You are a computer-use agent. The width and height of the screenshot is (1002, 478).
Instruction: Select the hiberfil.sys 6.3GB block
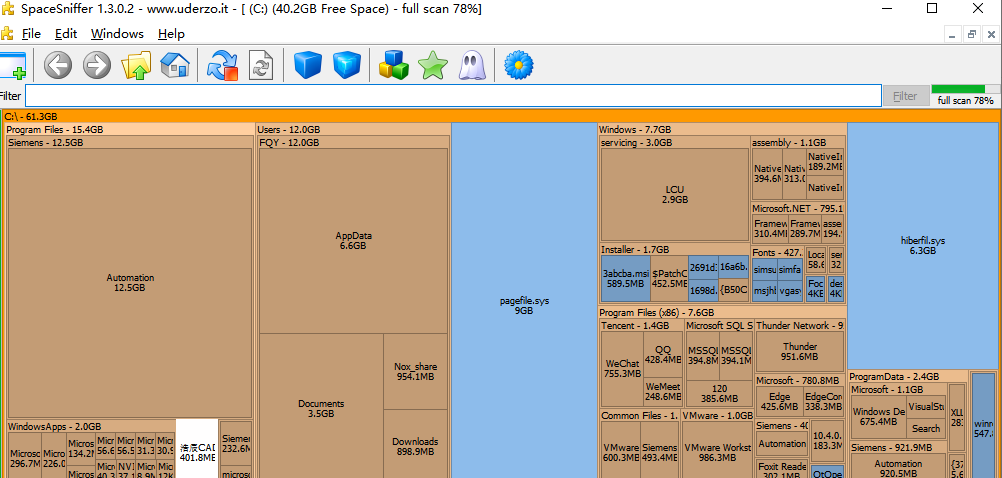(922, 245)
